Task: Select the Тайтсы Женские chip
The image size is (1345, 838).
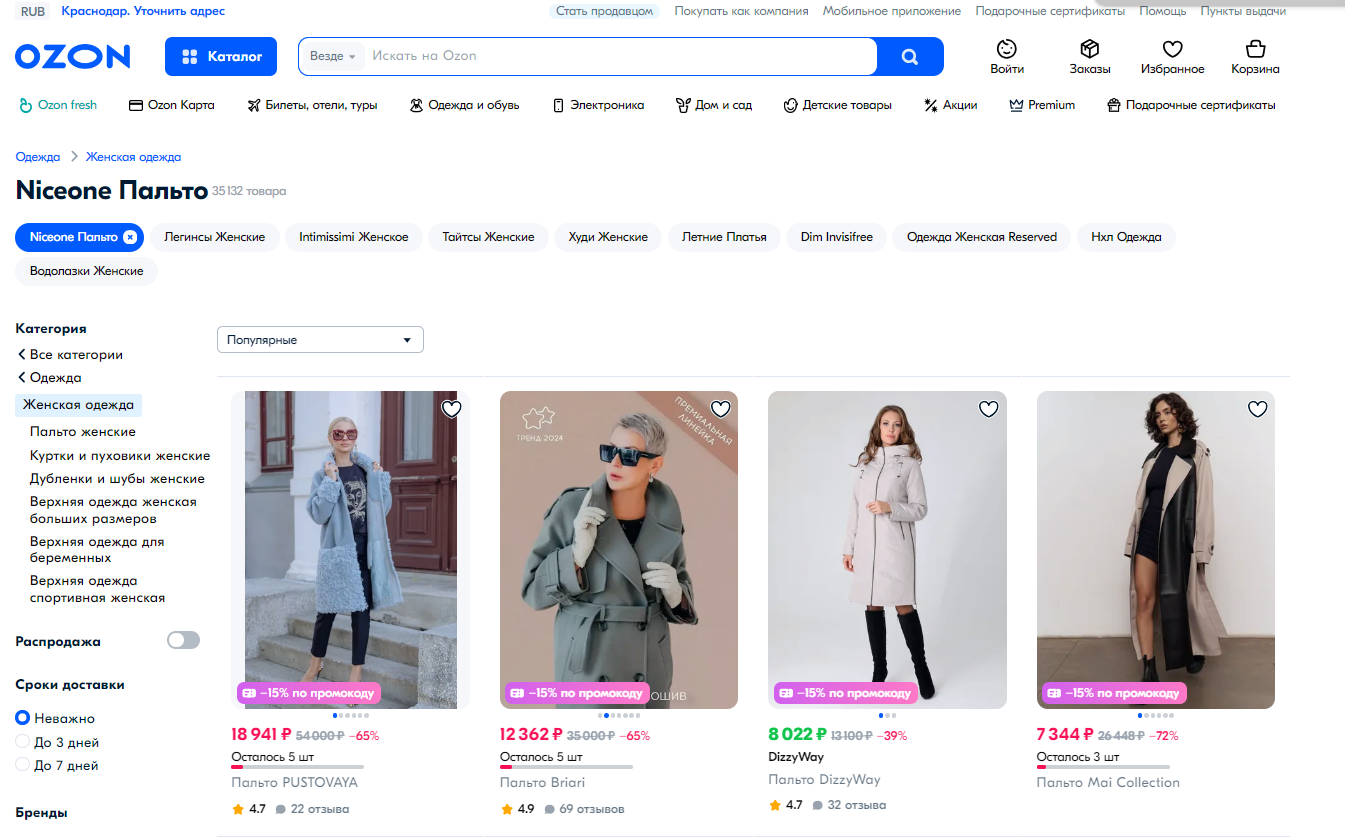Action: coord(488,237)
